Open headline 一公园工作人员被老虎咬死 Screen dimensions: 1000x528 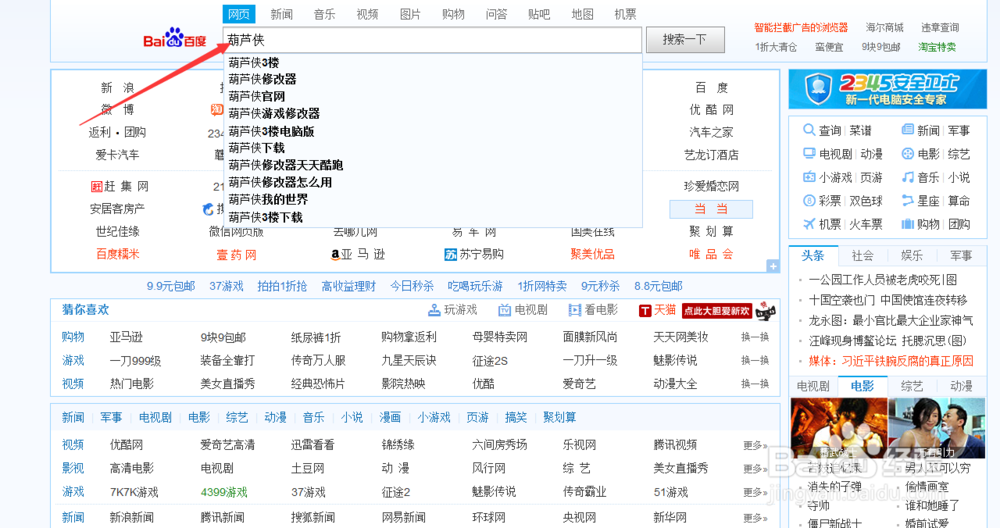883,280
